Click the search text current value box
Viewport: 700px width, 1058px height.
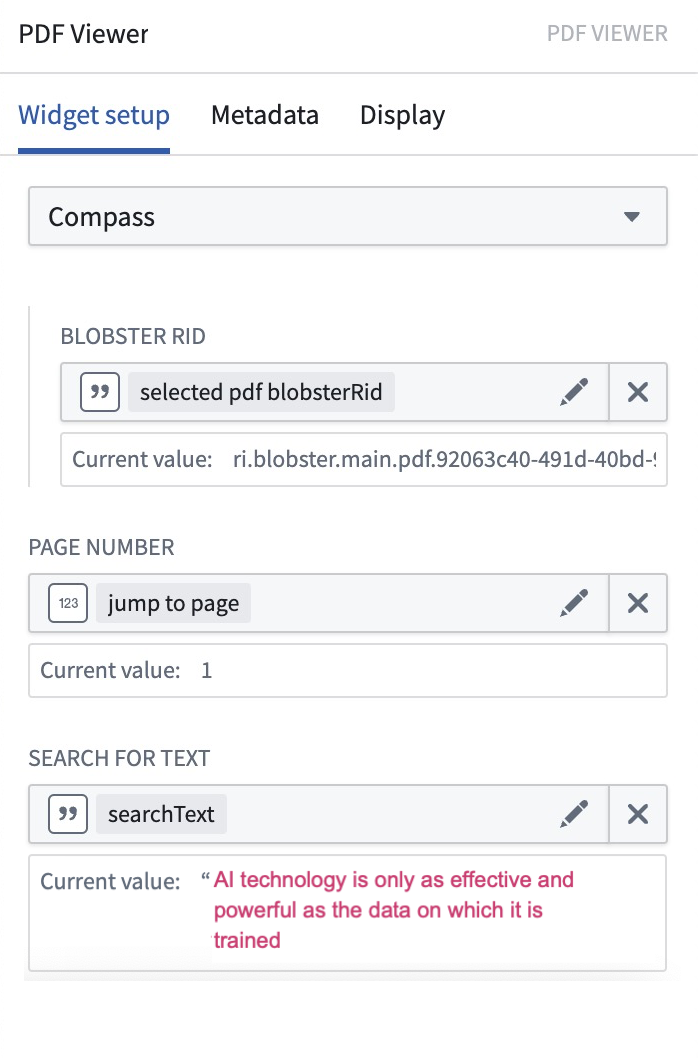[348, 913]
